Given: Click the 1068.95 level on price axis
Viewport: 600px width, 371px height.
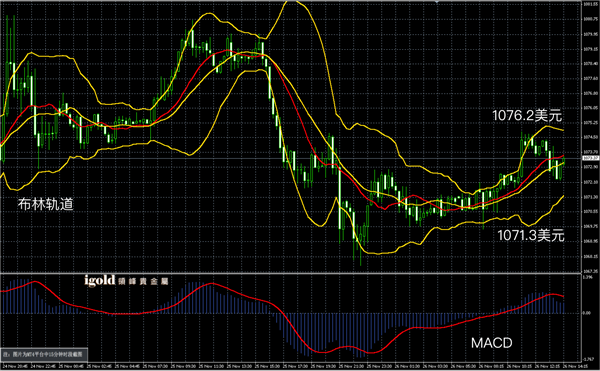Looking at the screenshot, I should tap(591, 241).
